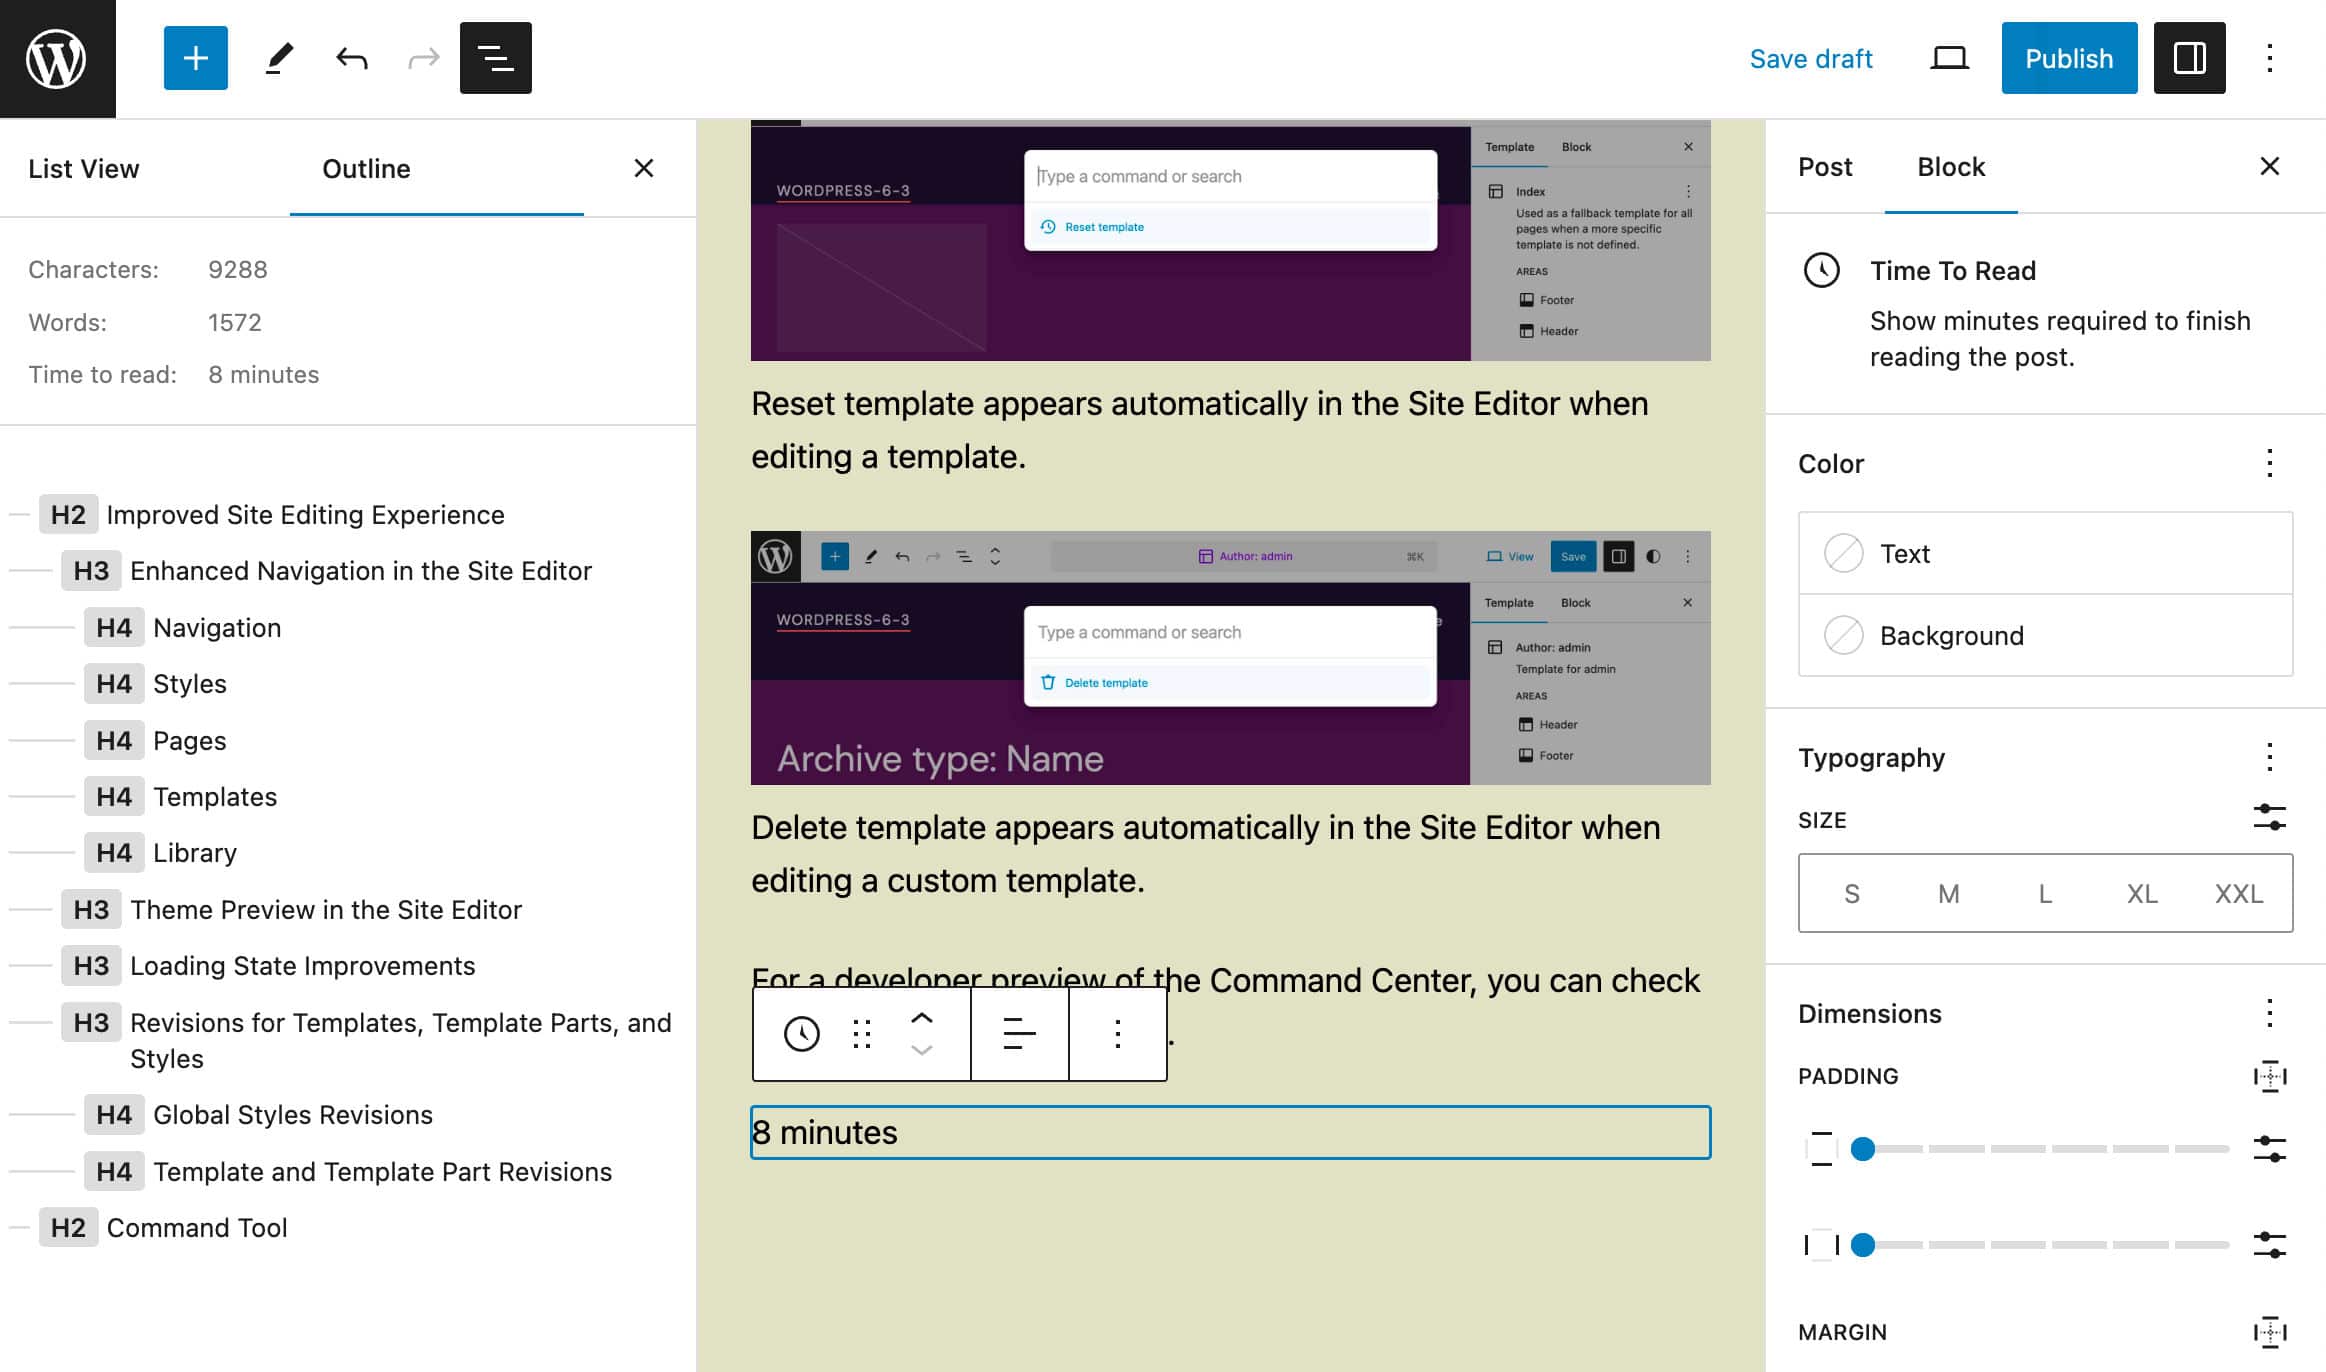Open the Typography options menu

tap(2269, 757)
